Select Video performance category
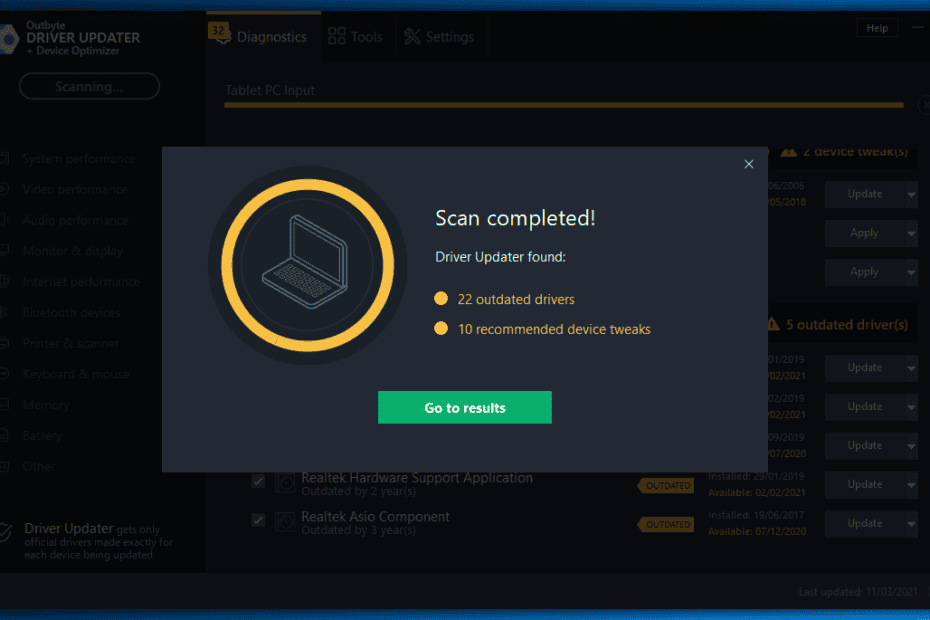Viewport: 930px width, 620px height. (x=75, y=190)
